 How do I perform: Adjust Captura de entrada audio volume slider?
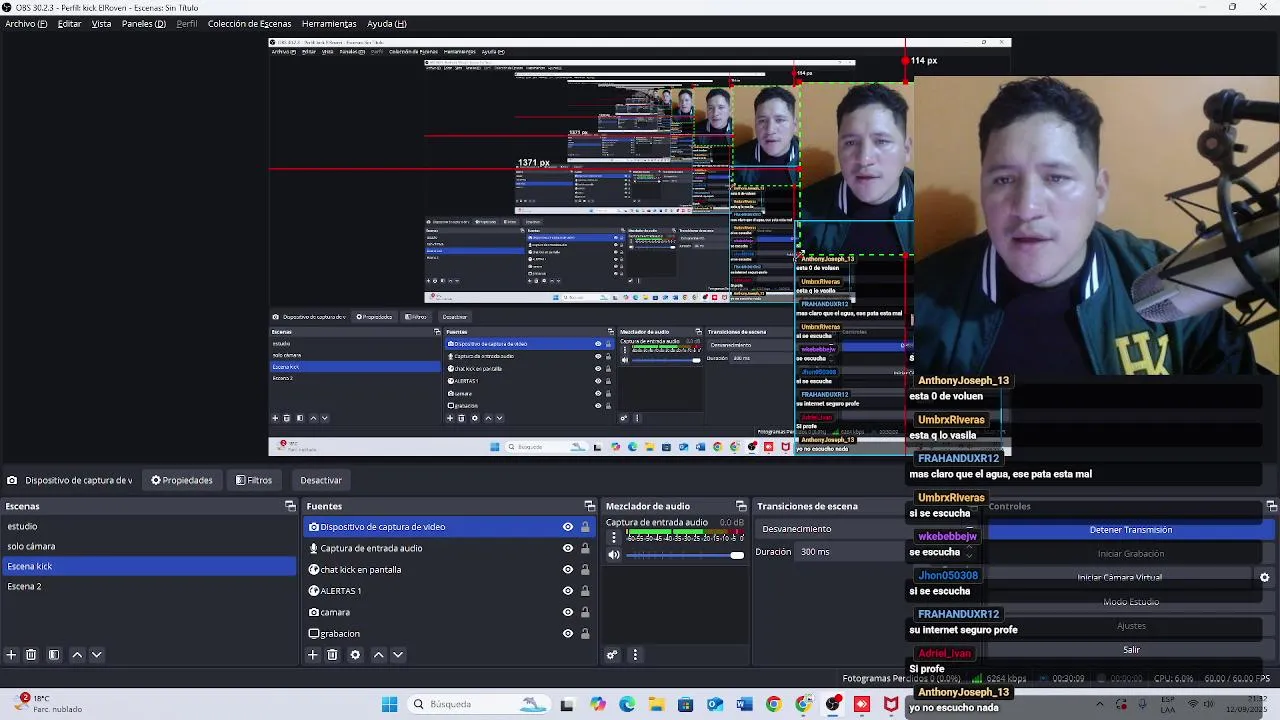click(x=685, y=555)
